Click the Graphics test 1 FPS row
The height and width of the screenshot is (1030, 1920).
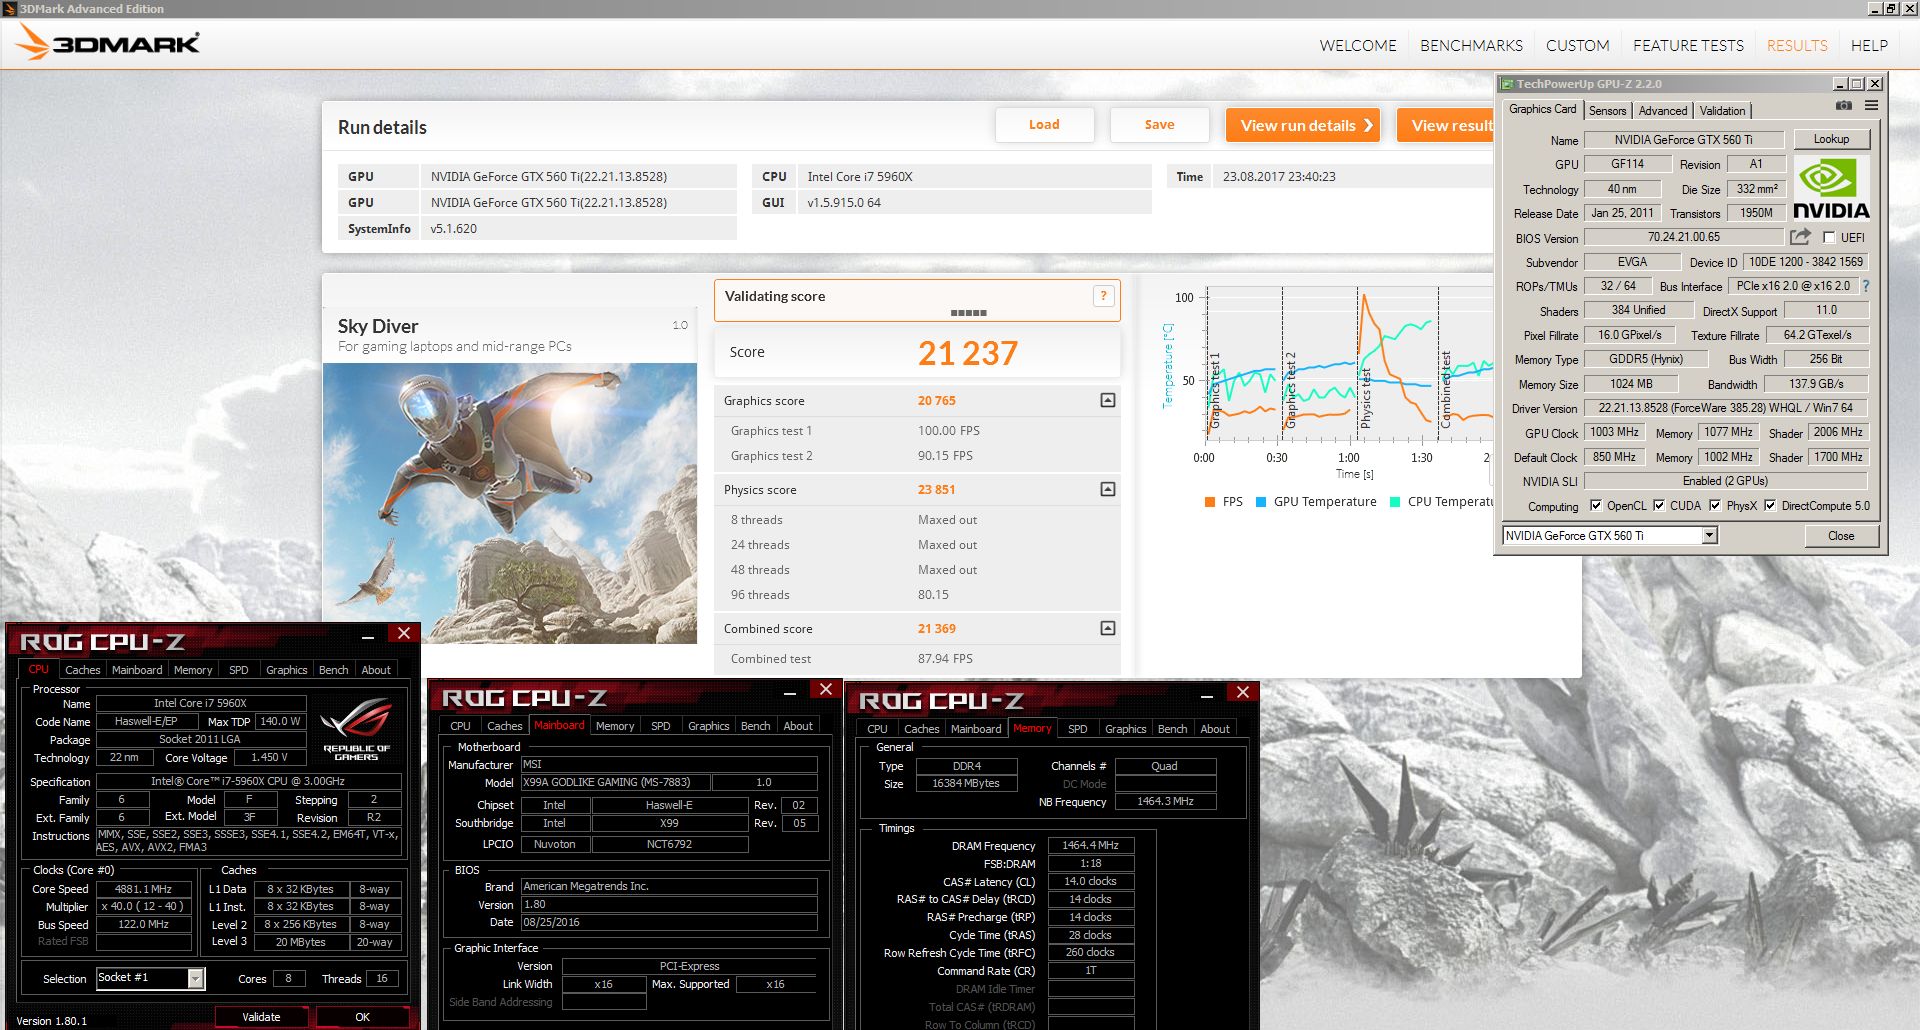coord(917,431)
